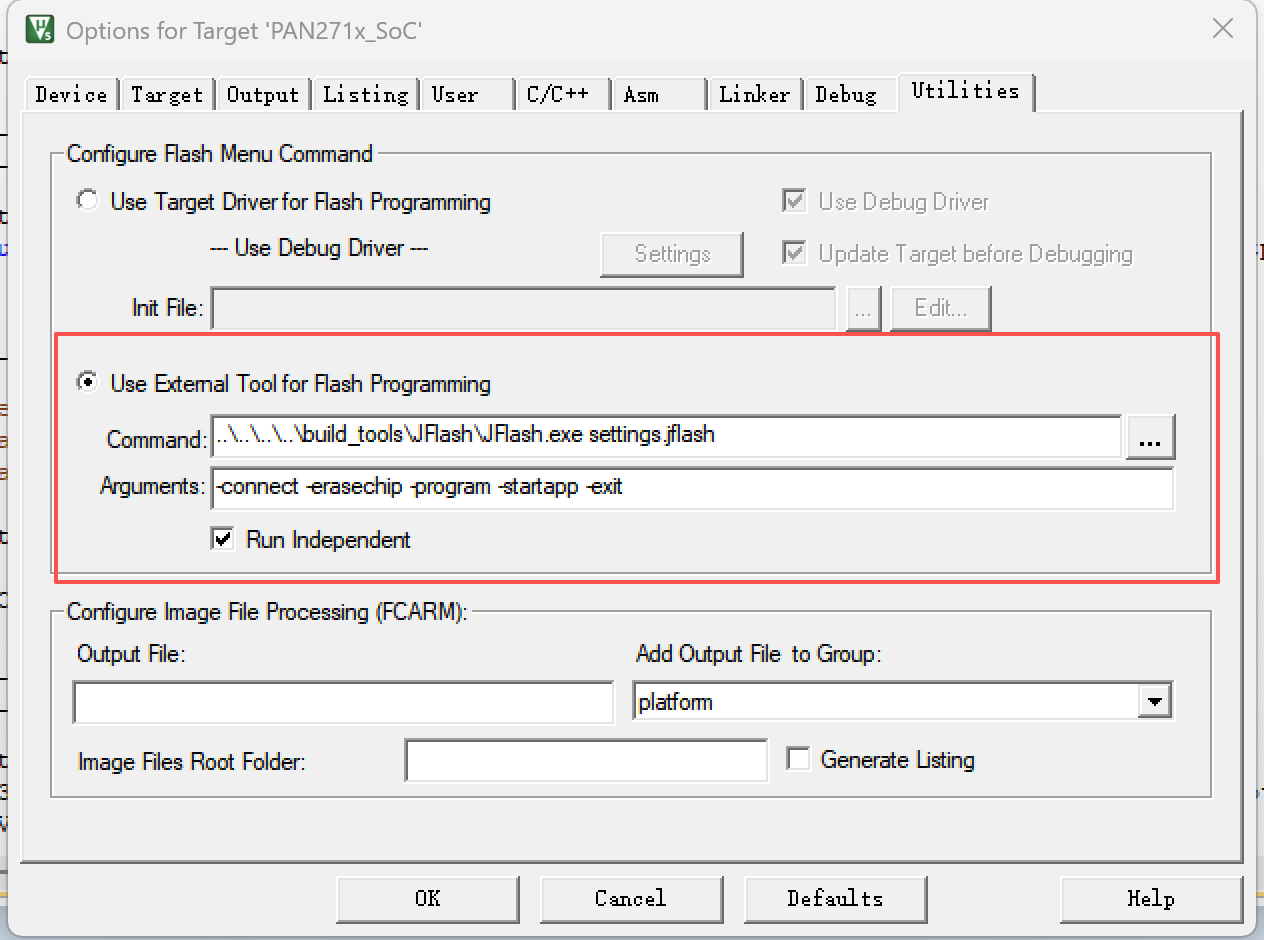Close the Options for Target dialog
Screen dimensions: 1264x940
[1222, 29]
